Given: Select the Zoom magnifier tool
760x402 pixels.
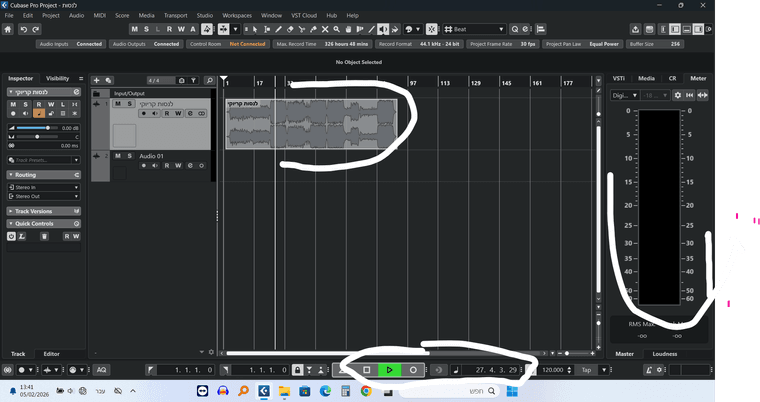Looking at the screenshot, I should (x=336, y=30).
